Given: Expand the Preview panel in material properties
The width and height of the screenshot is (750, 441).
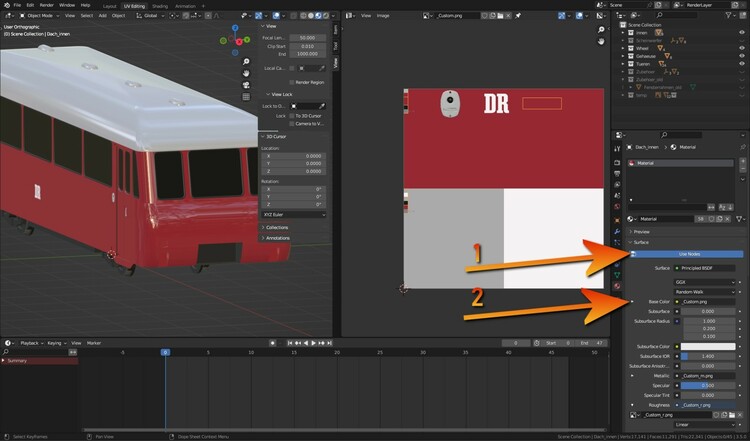Looking at the screenshot, I should coord(642,231).
